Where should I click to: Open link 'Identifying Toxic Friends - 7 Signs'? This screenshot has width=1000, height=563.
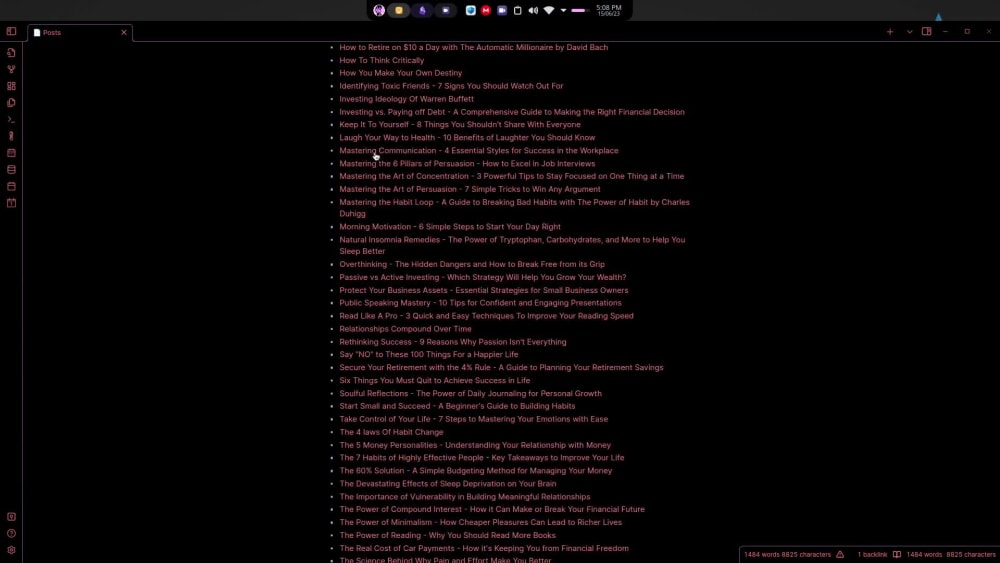point(451,86)
